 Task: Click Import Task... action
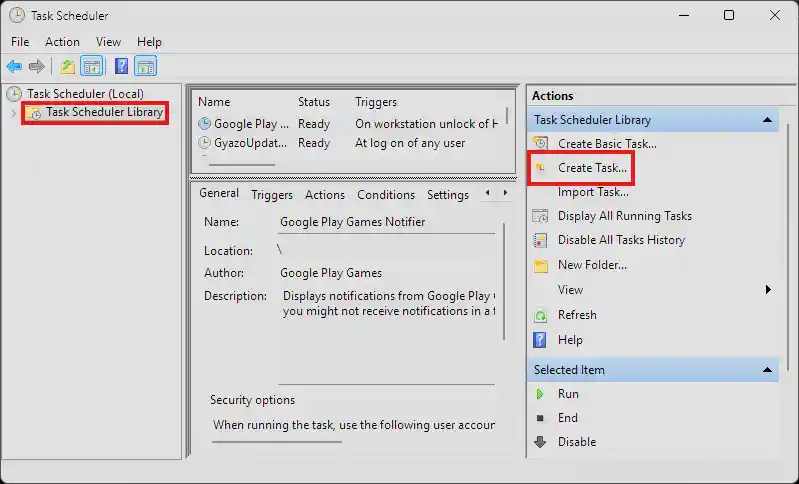593,192
